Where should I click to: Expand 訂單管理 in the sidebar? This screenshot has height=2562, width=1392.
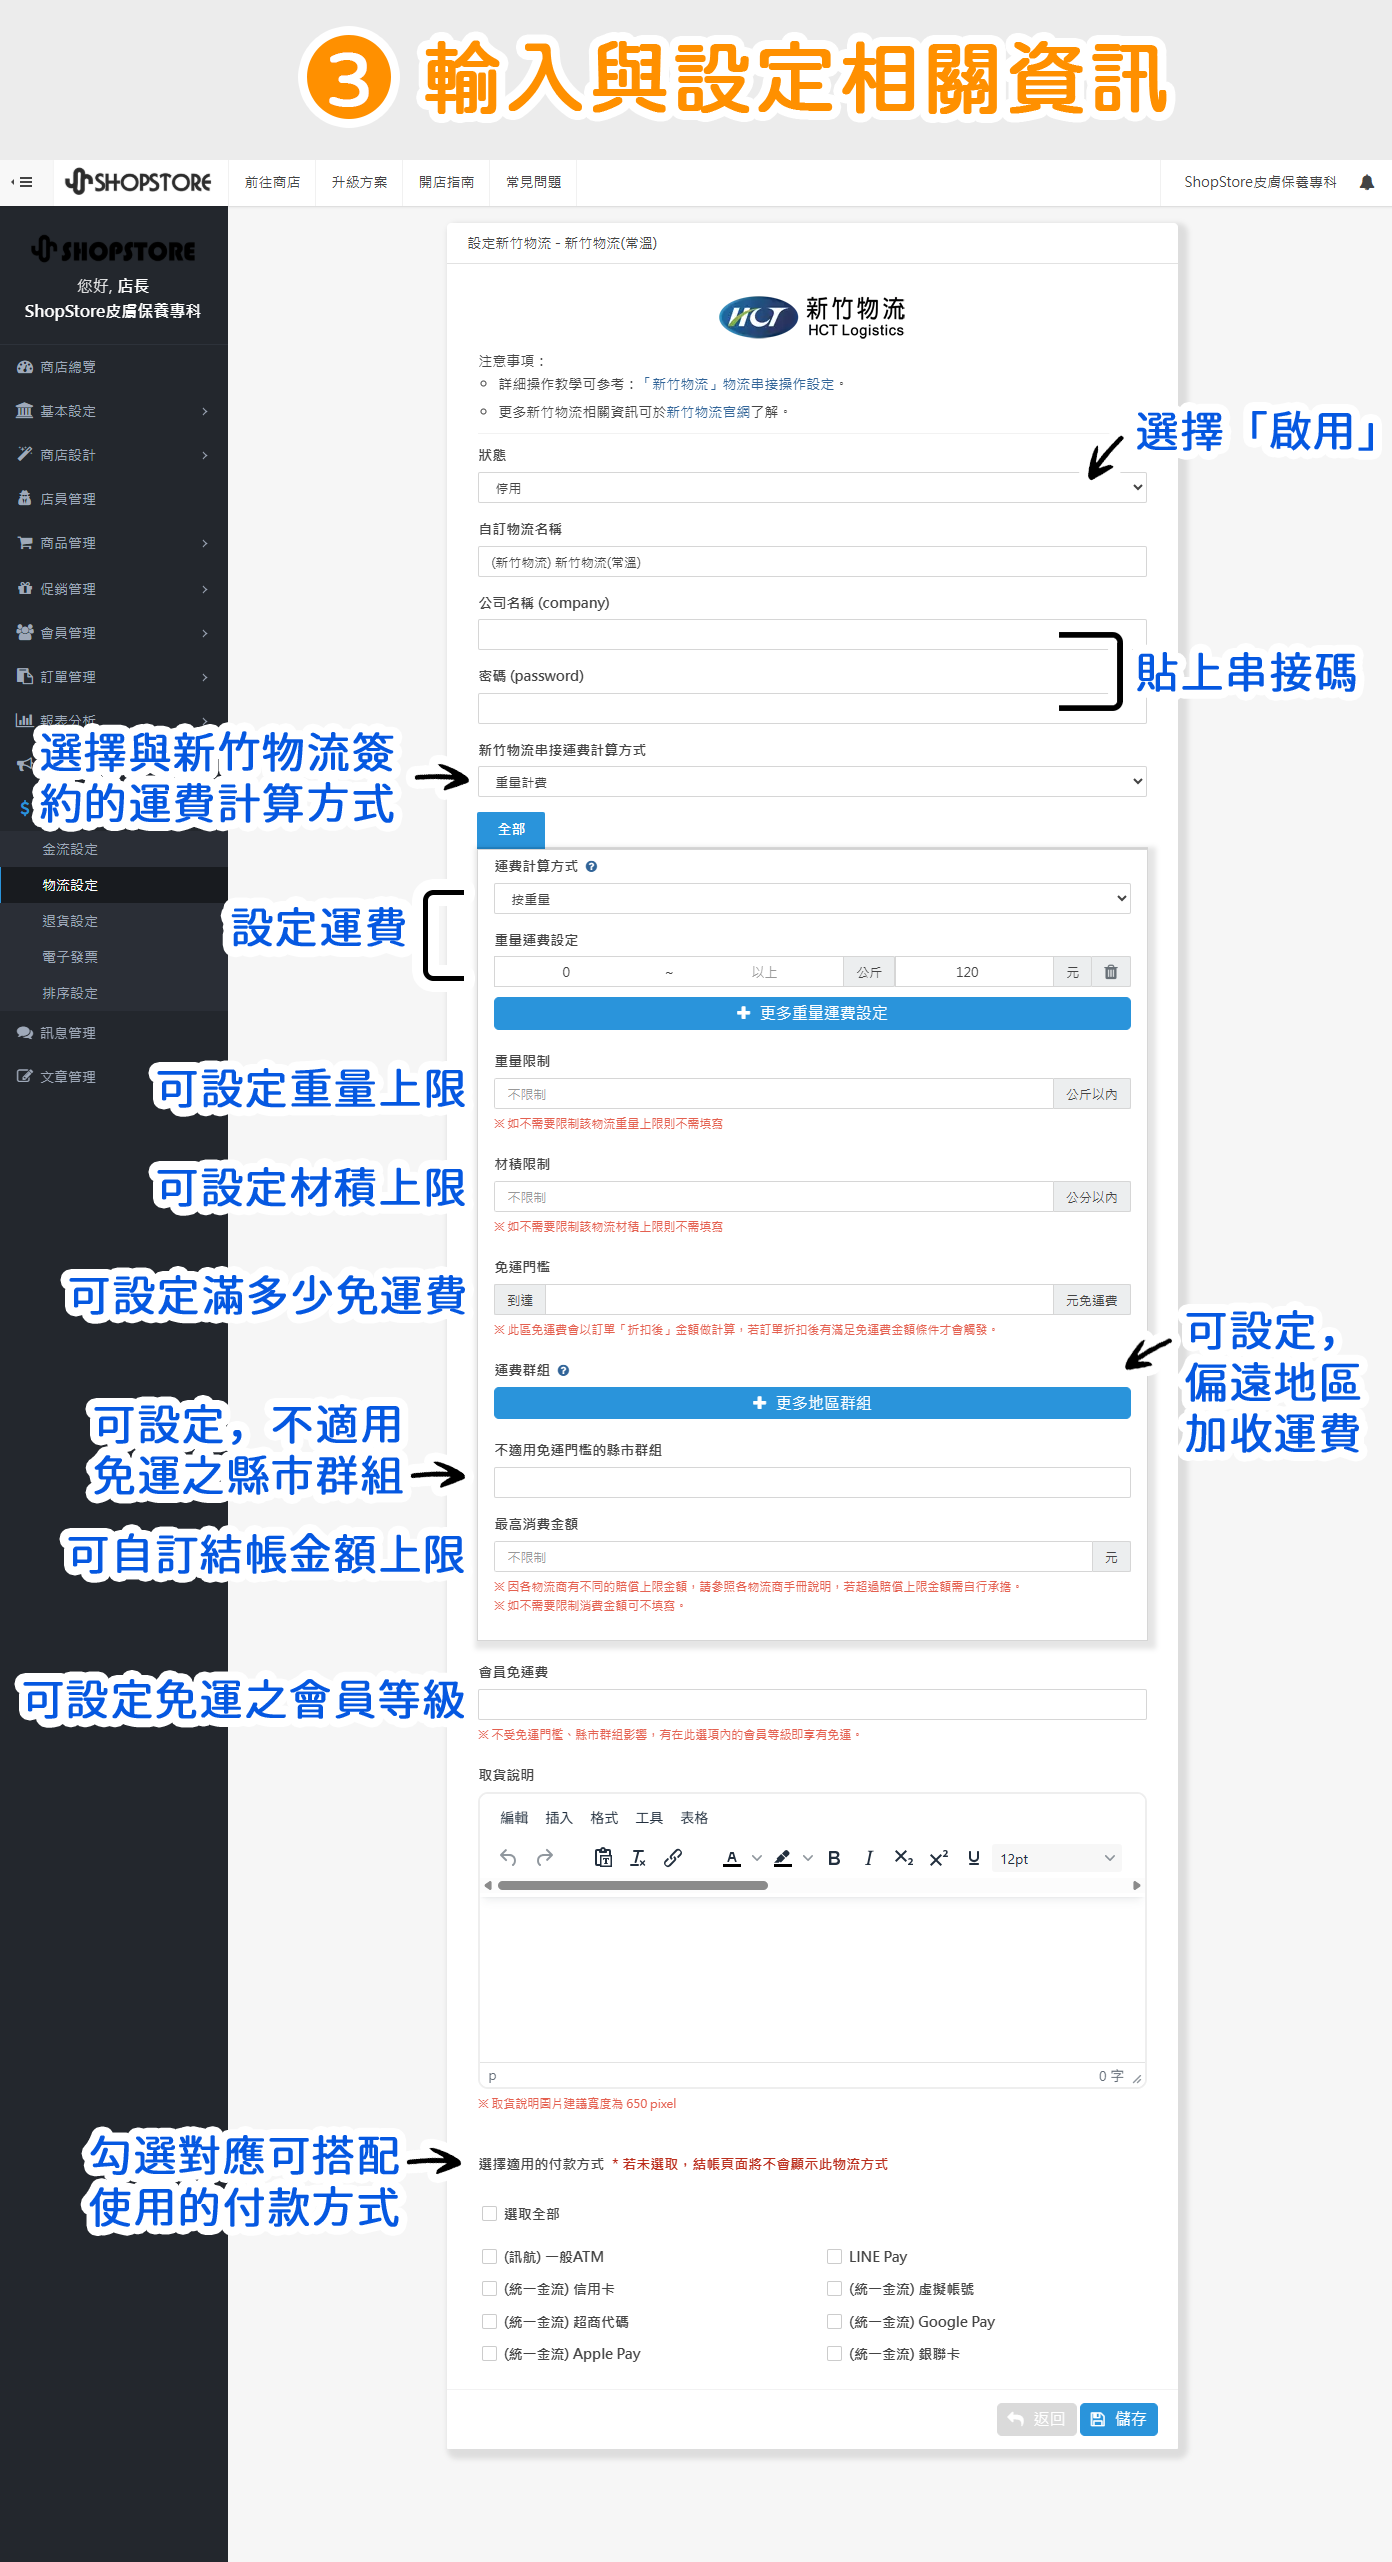click(114, 677)
